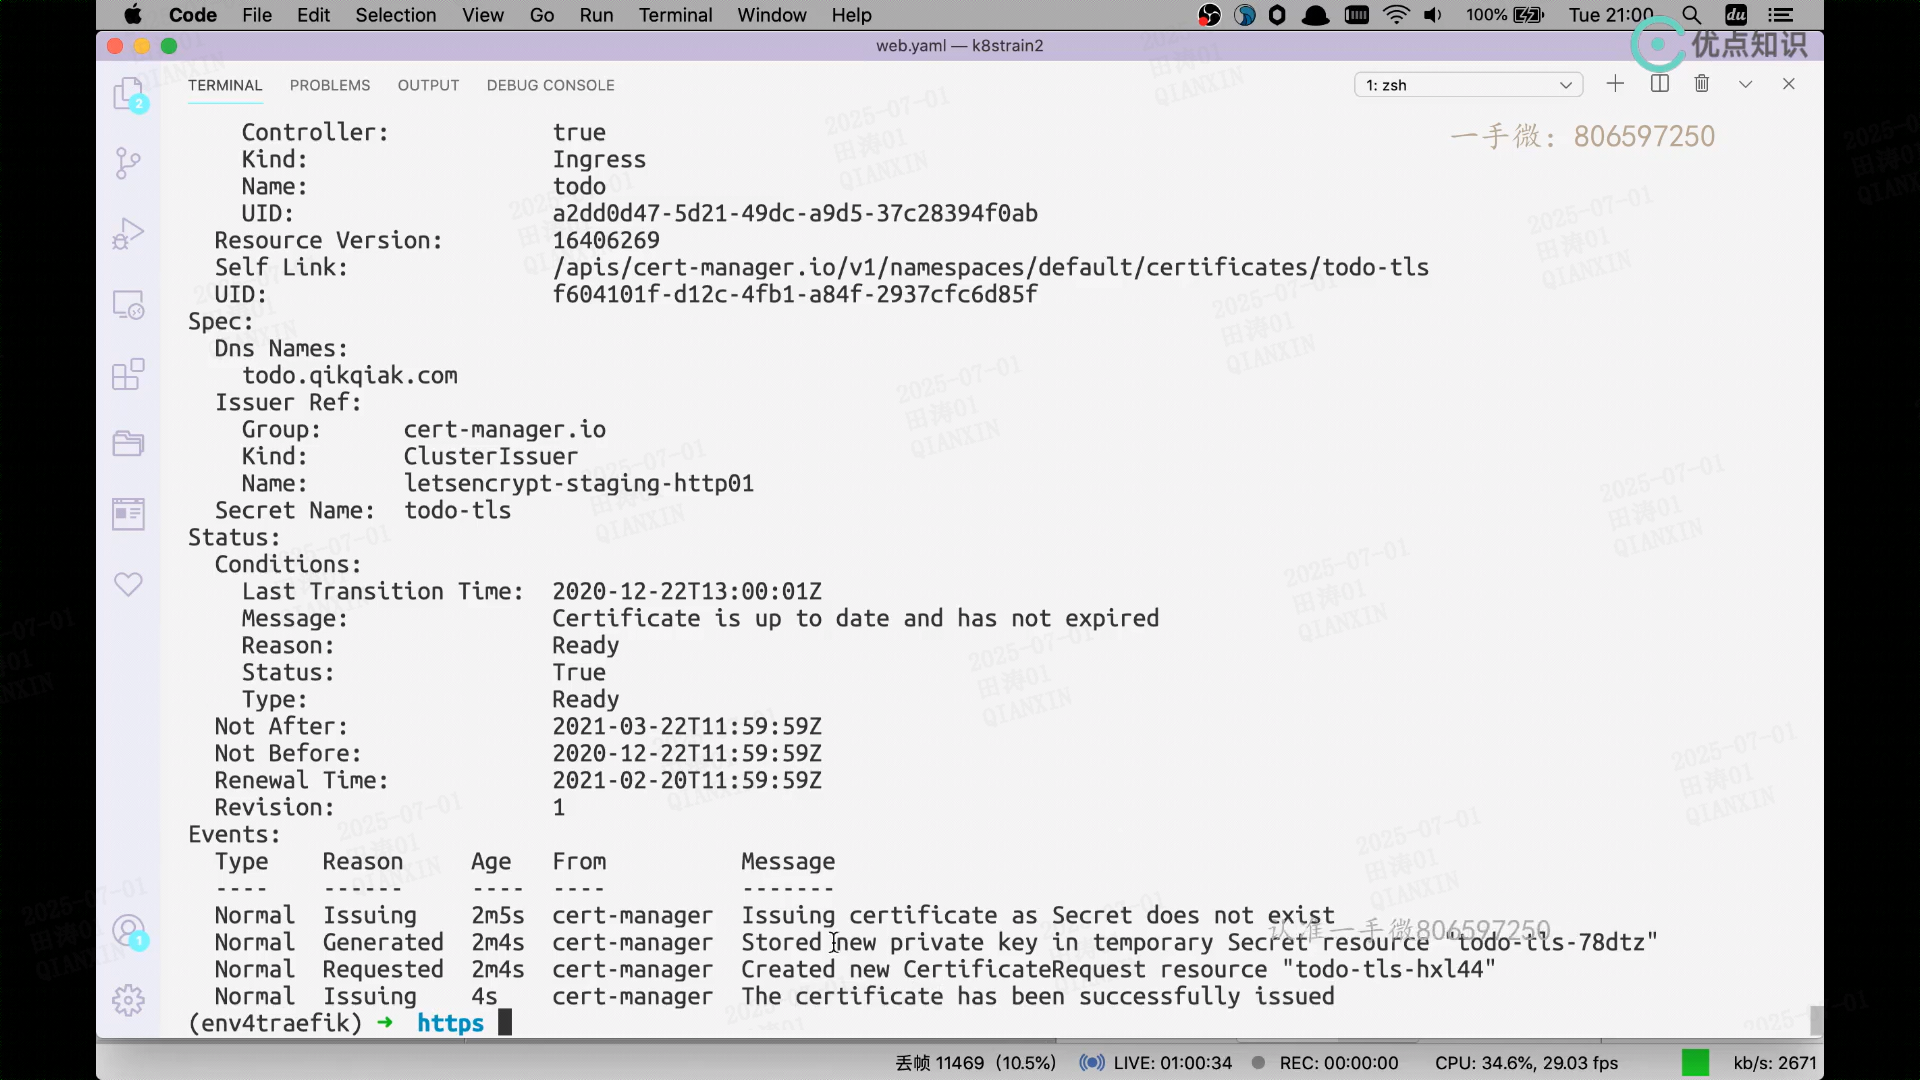Screen dimensions: 1920x1080
Task: Switch to the DEBUG CONSOLE tab
Action: click(x=550, y=85)
